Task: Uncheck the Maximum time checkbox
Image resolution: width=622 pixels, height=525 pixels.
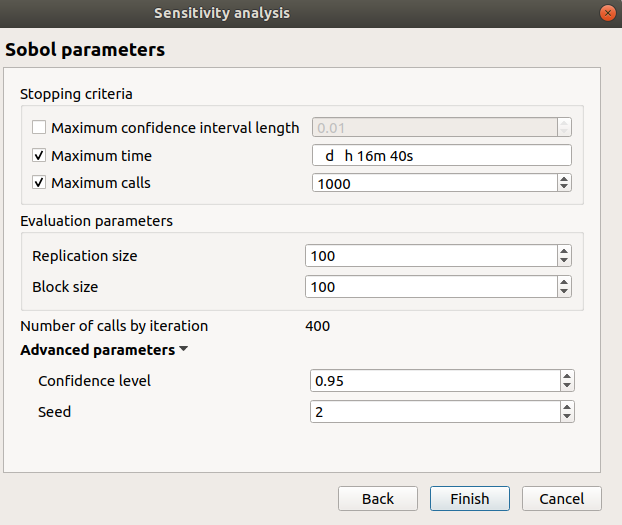Action: tap(39, 156)
